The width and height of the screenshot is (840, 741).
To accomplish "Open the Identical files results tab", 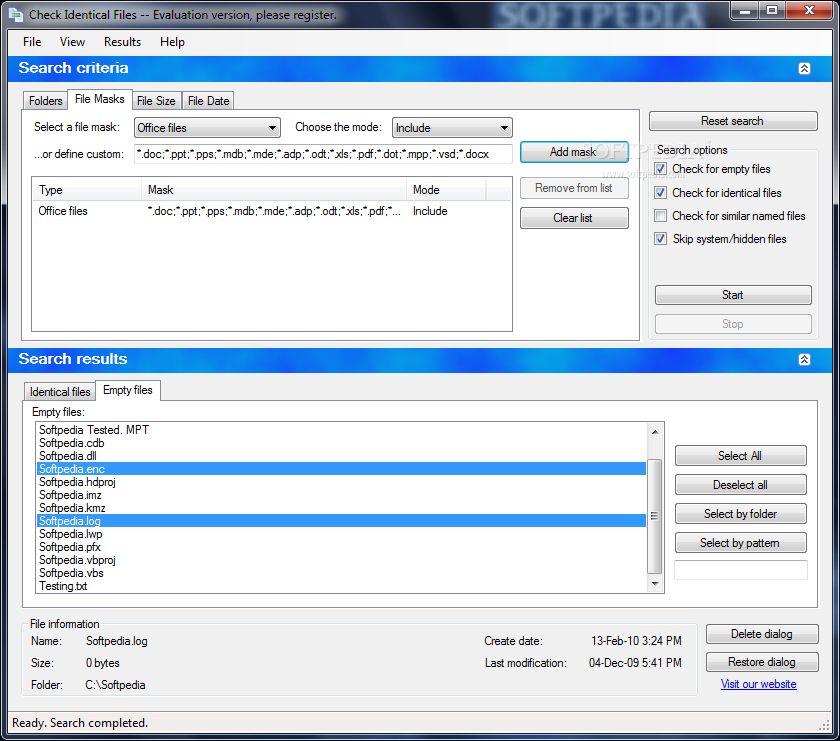I will pyautogui.click(x=60, y=392).
